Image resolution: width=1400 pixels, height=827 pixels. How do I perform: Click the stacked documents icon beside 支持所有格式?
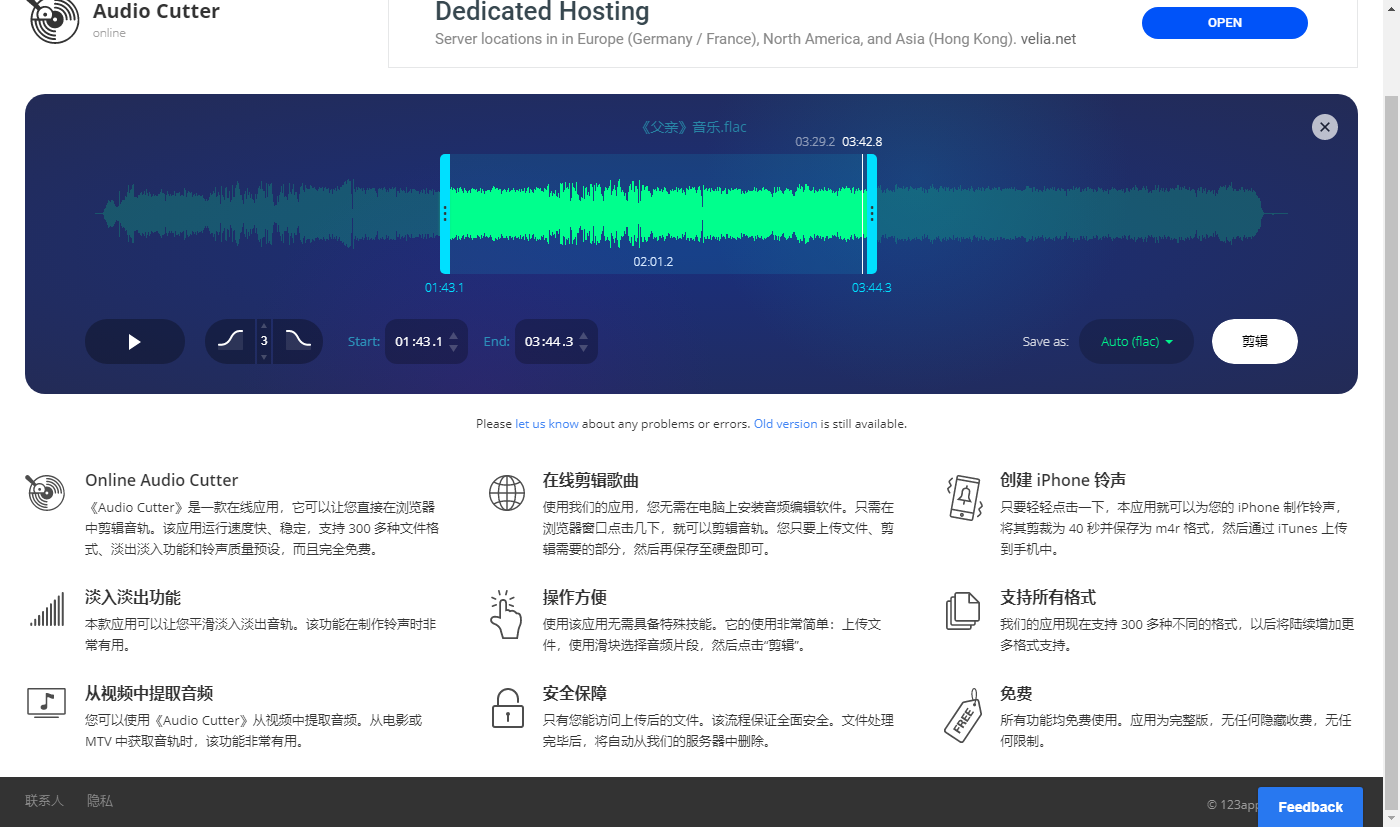(x=963, y=611)
